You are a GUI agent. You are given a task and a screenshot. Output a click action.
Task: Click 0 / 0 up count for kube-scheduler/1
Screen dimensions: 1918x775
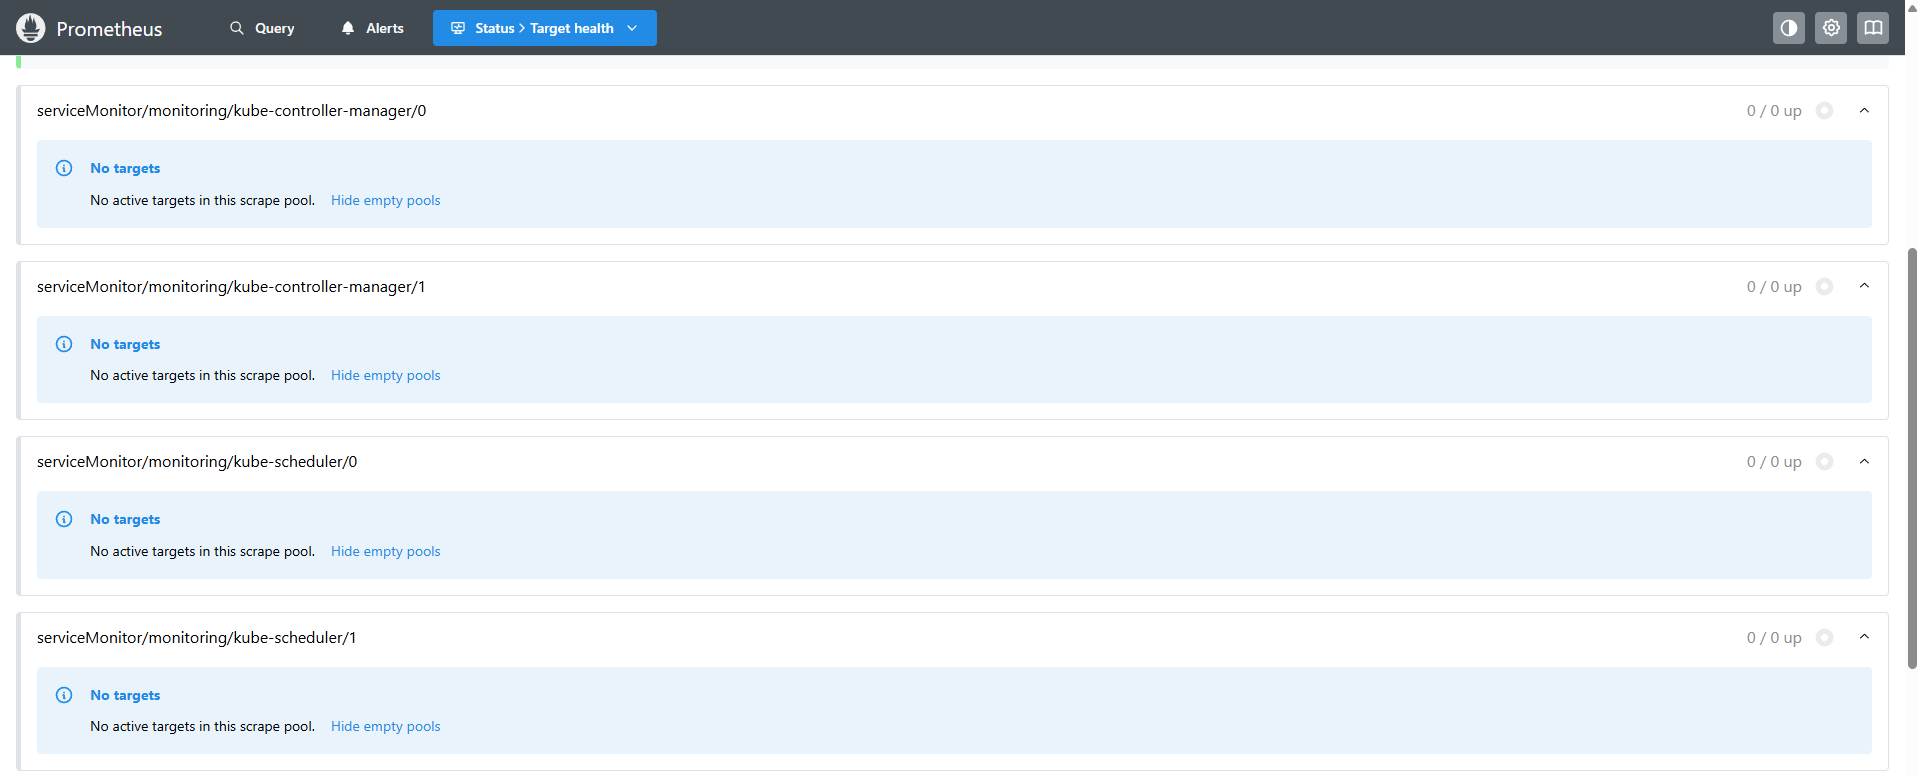tap(1774, 637)
